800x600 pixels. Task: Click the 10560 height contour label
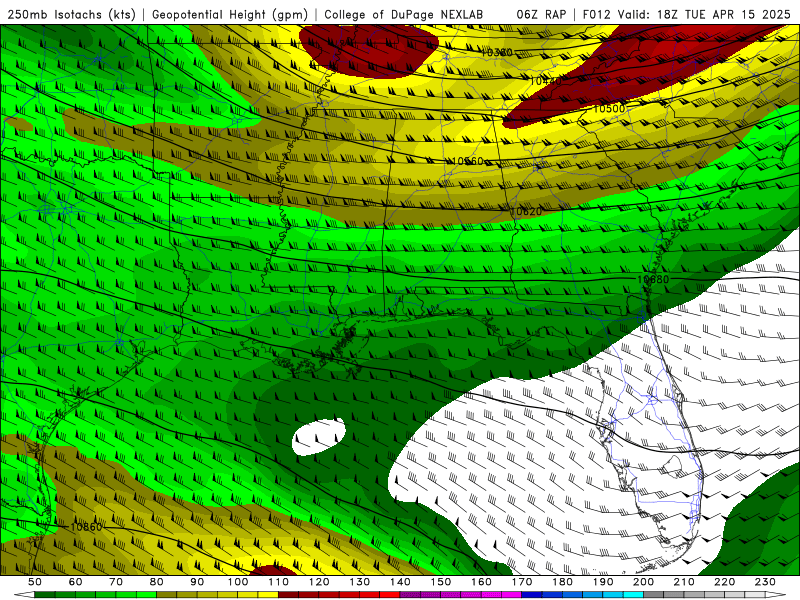pos(468,161)
